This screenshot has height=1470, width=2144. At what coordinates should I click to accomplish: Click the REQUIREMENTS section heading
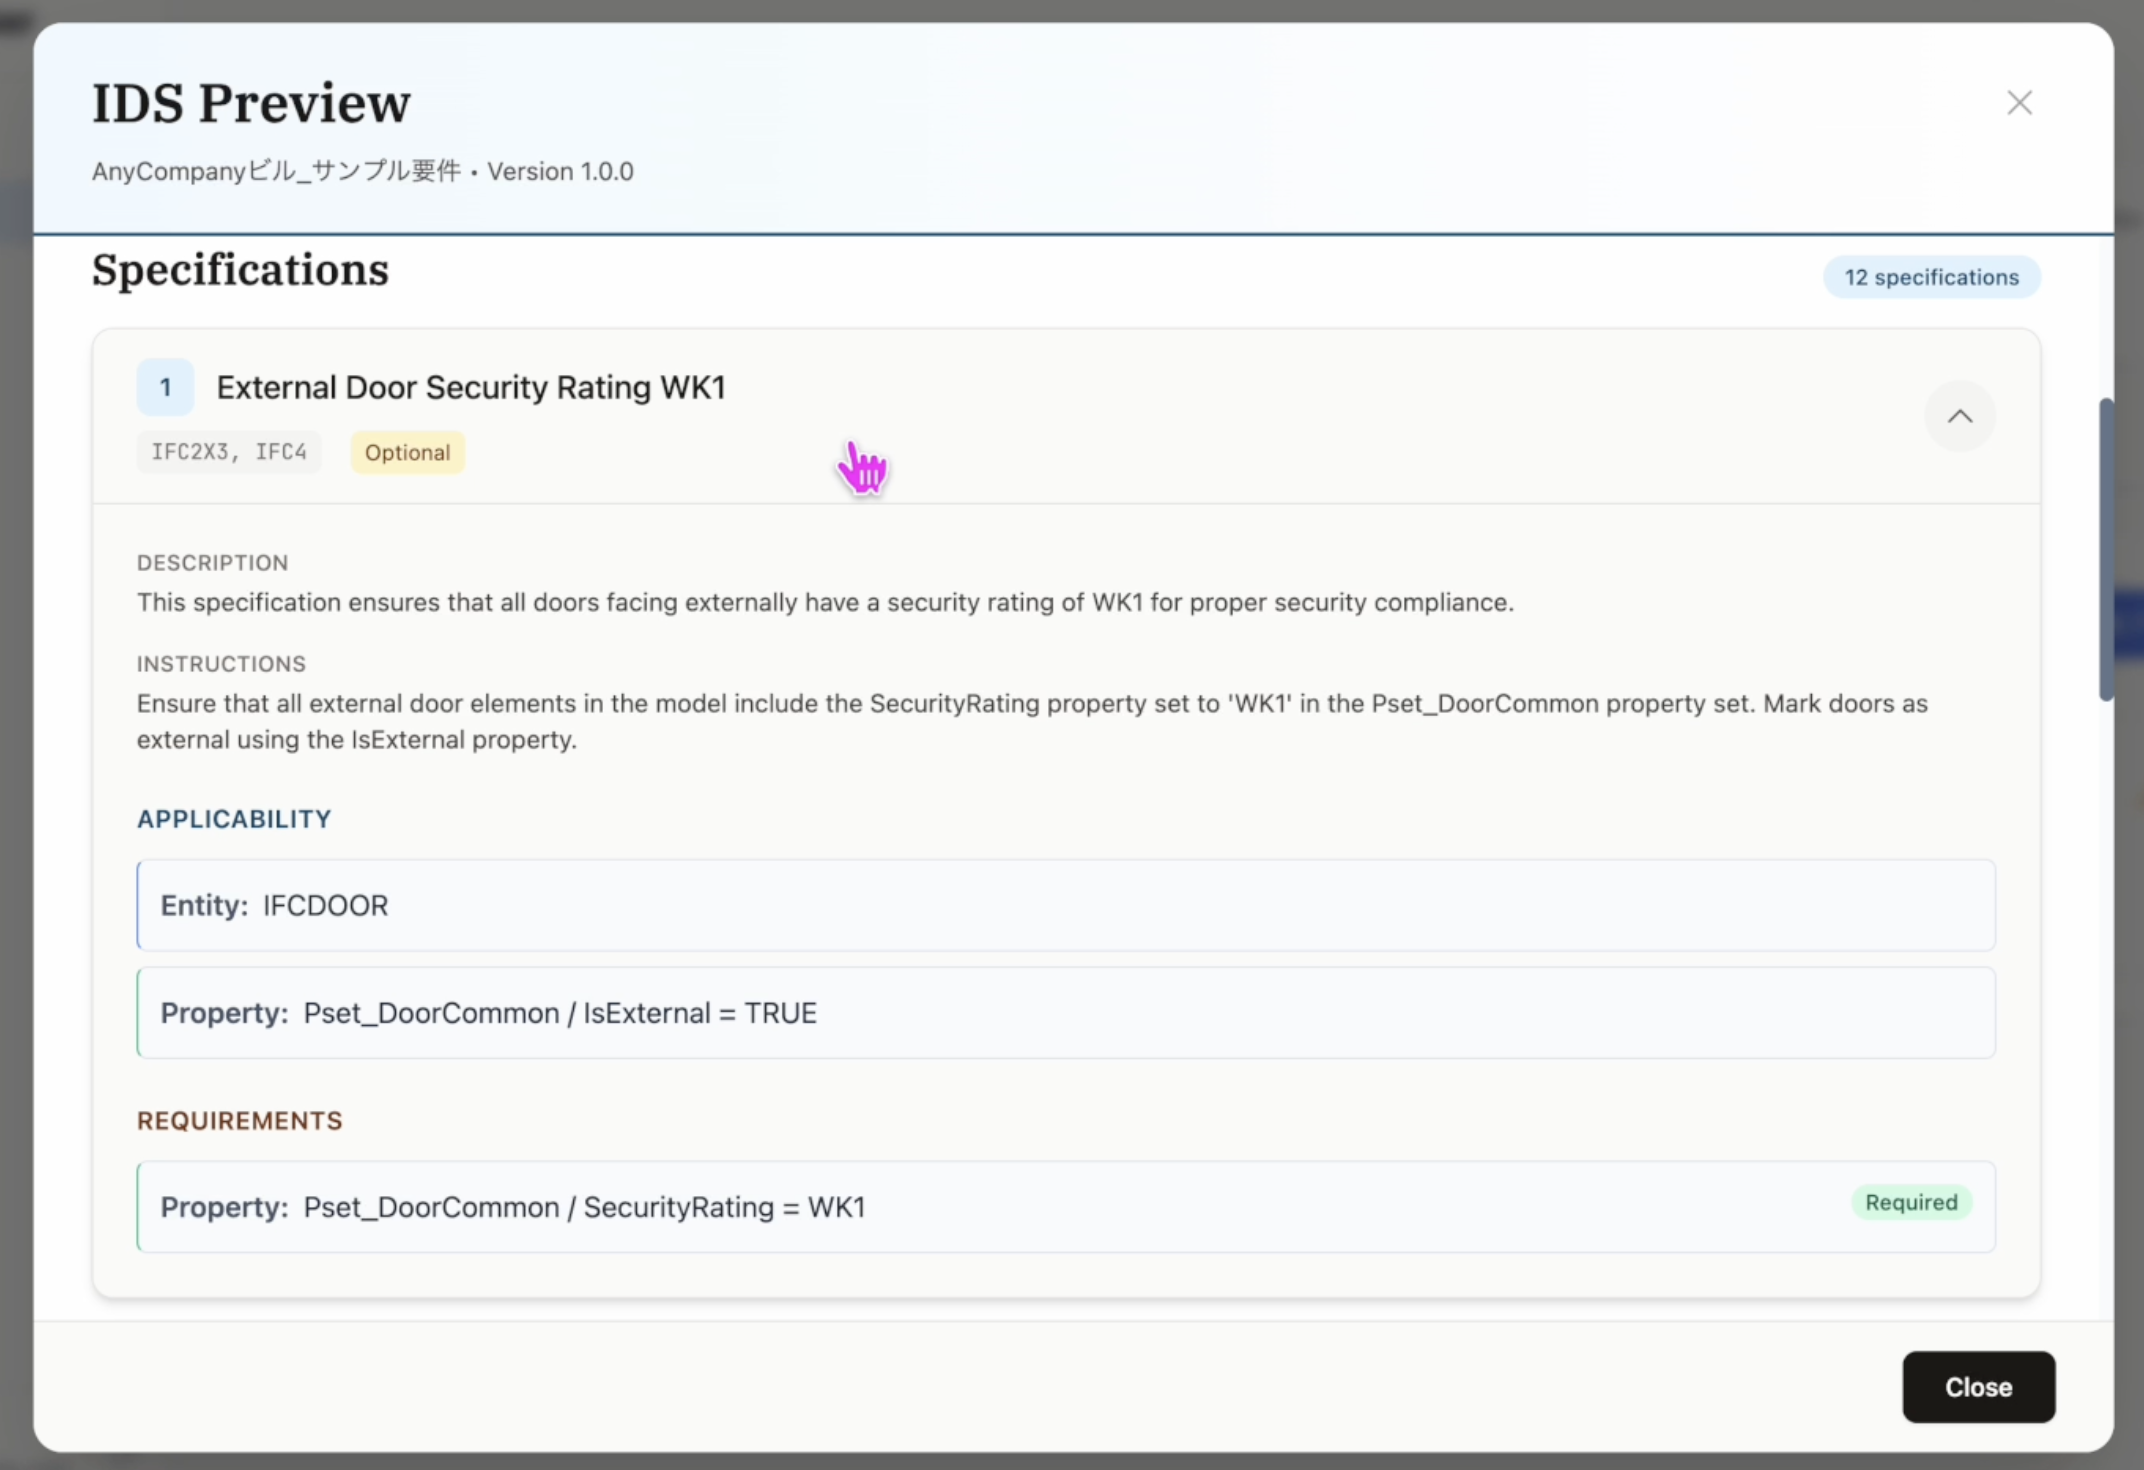tap(240, 1121)
